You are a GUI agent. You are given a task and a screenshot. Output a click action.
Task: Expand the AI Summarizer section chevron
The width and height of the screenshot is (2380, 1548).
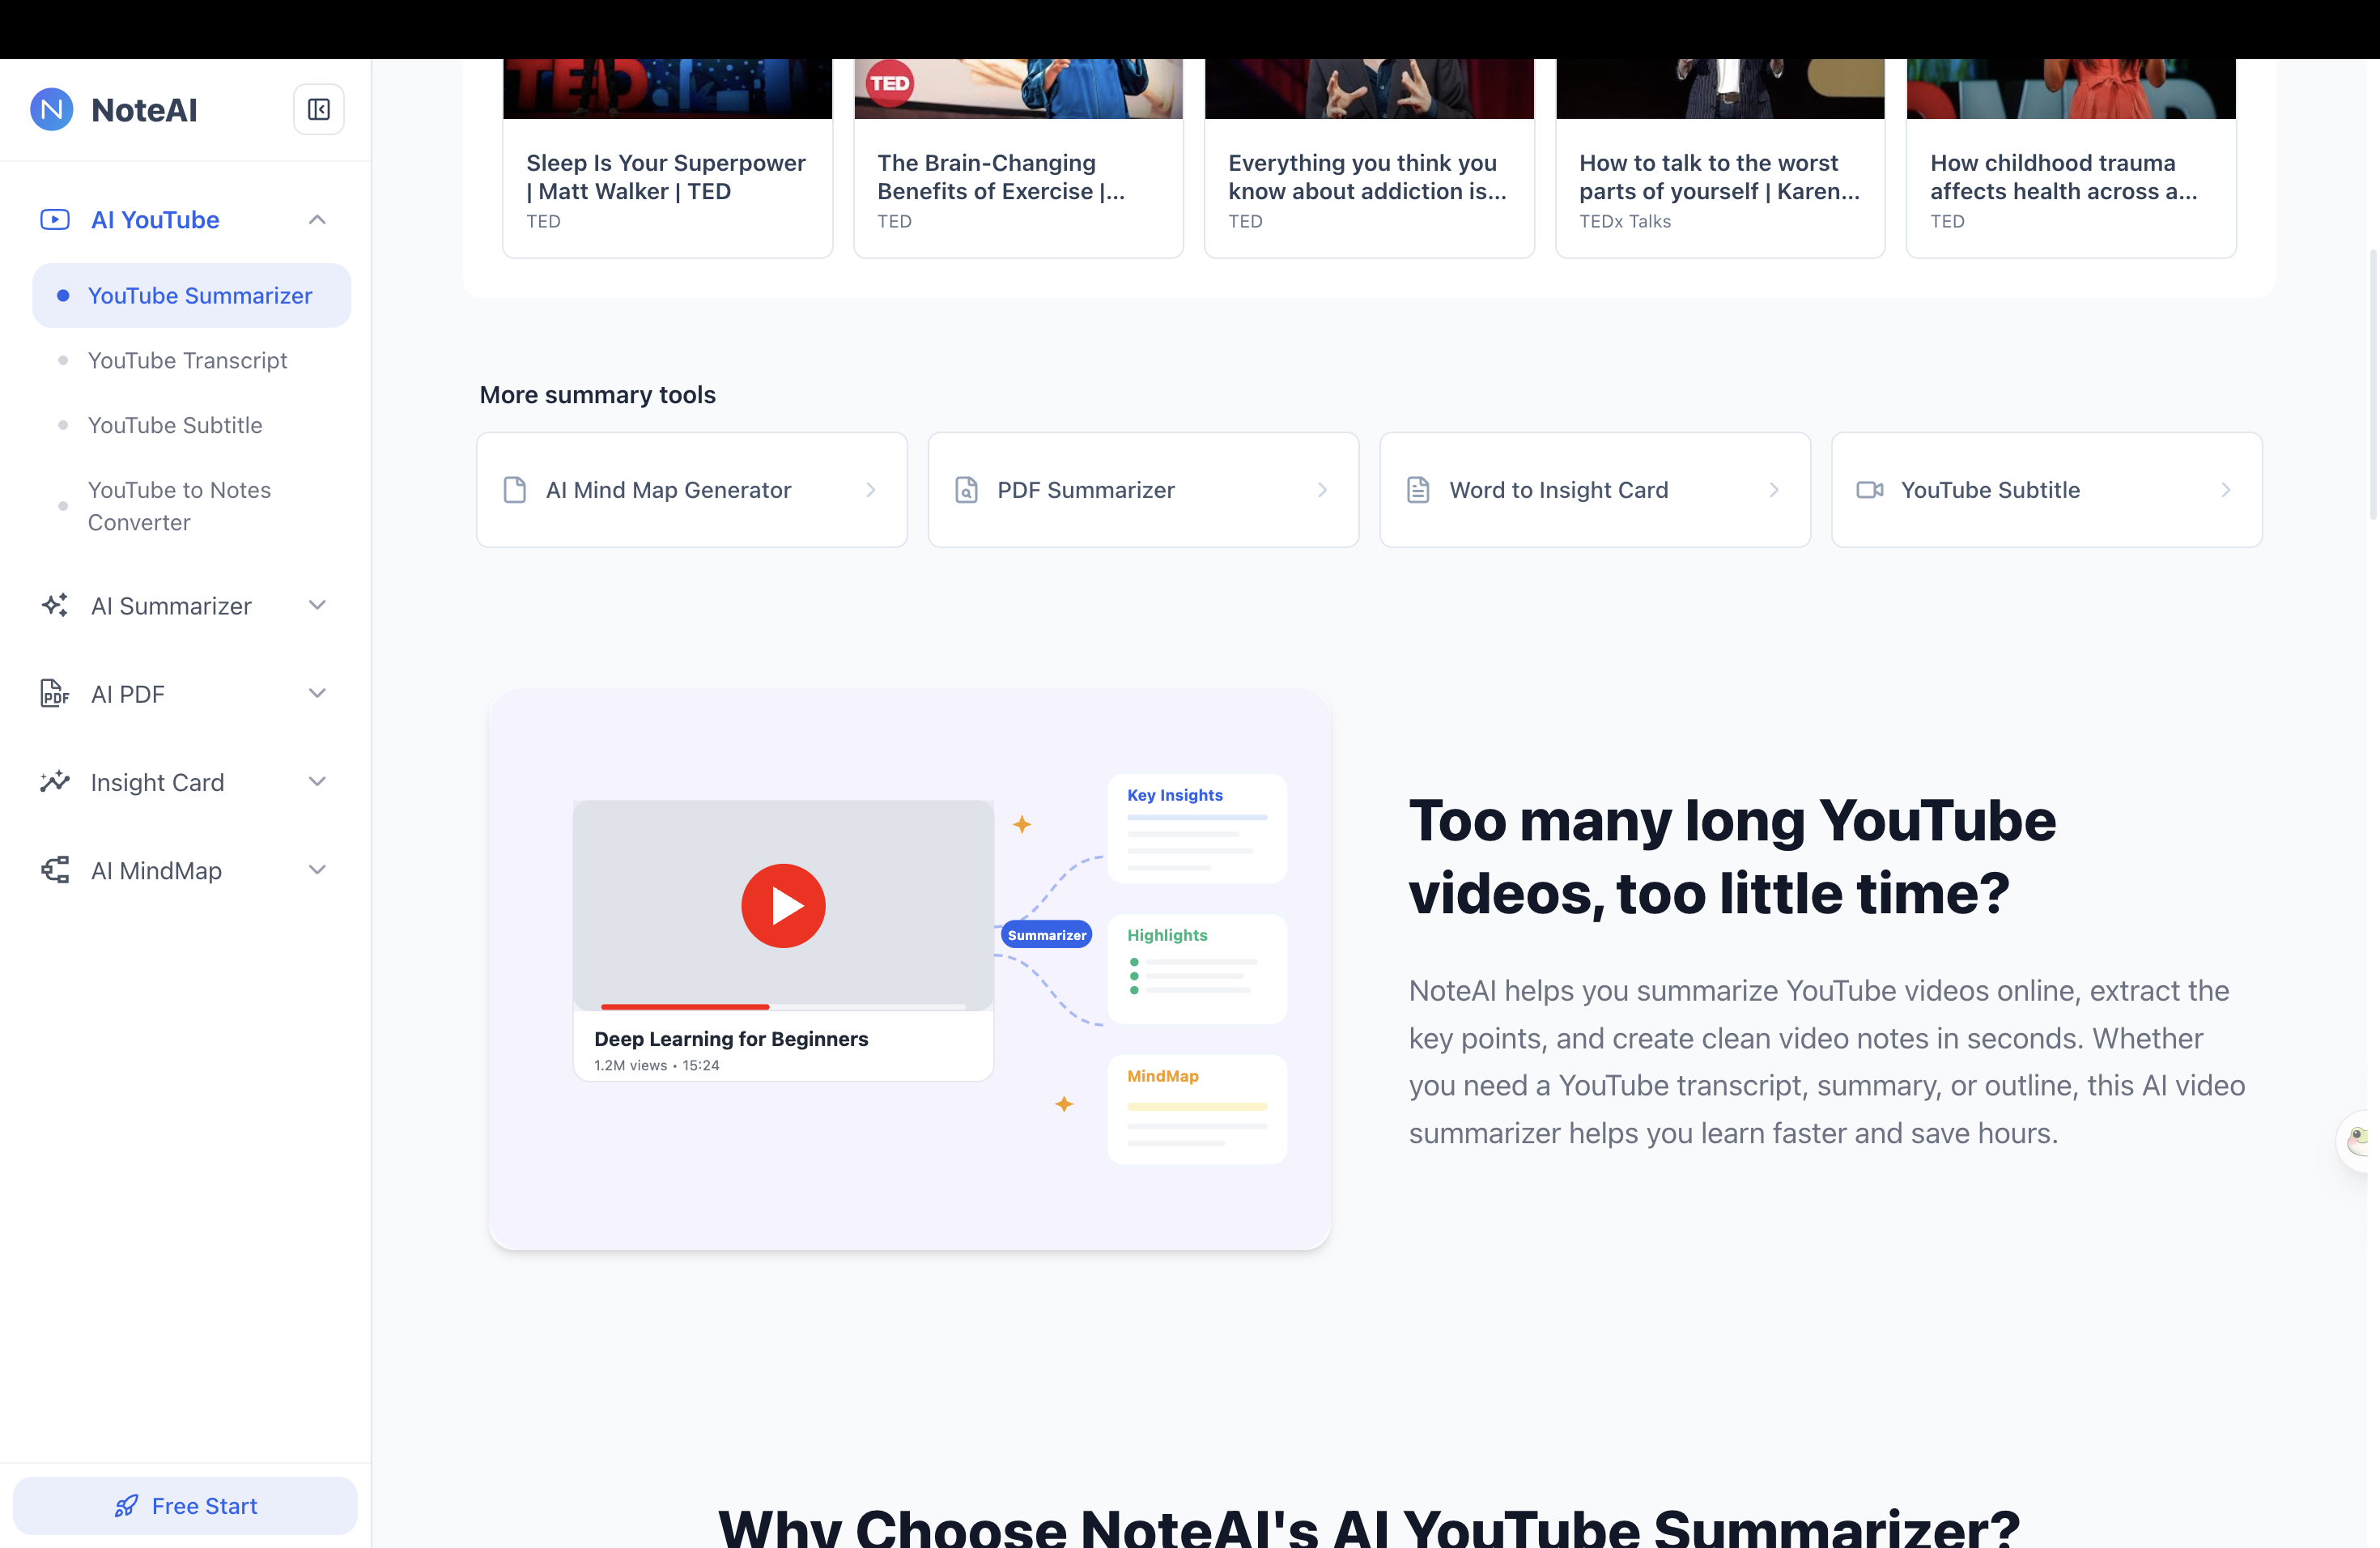click(x=317, y=605)
